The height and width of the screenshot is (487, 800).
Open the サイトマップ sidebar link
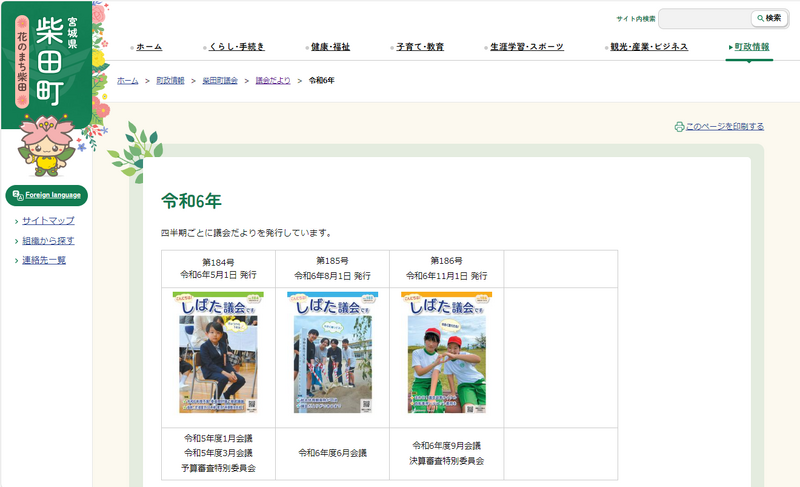pos(48,221)
